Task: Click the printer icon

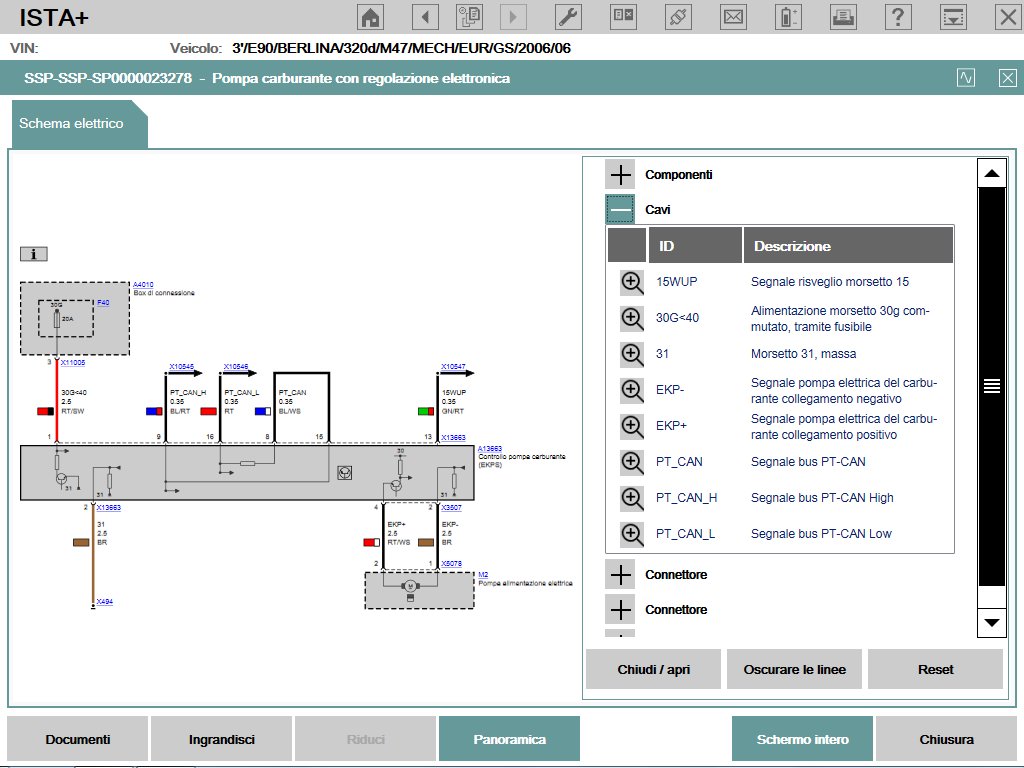Action: (x=844, y=16)
